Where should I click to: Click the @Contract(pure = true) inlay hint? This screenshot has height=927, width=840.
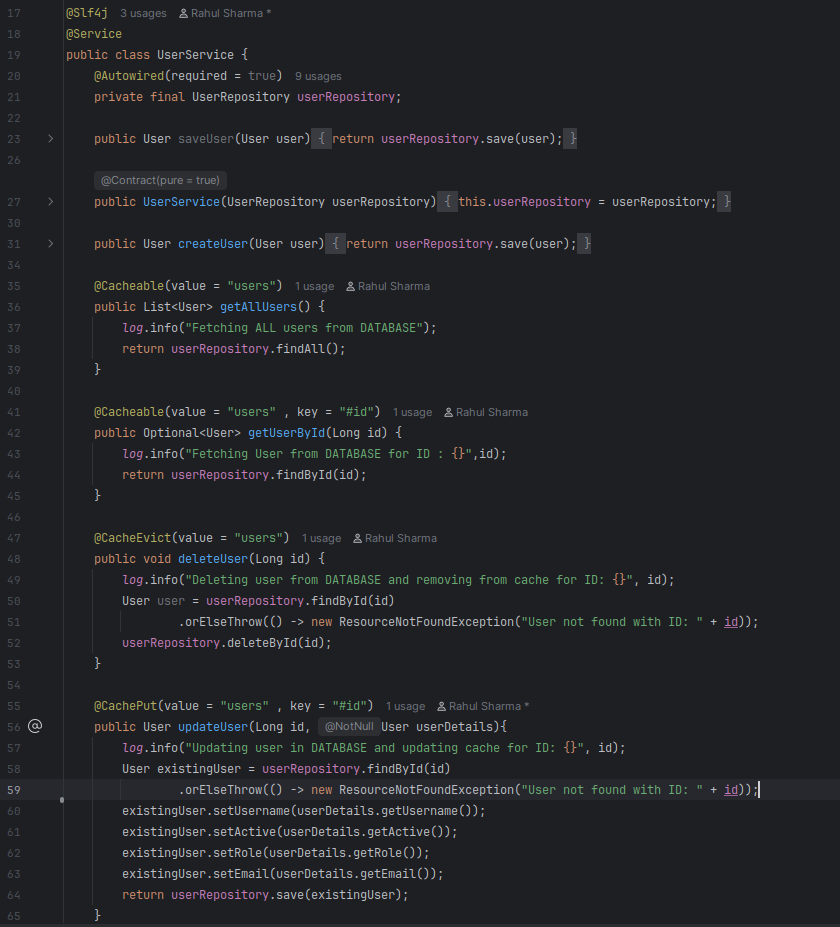pyautogui.click(x=160, y=180)
